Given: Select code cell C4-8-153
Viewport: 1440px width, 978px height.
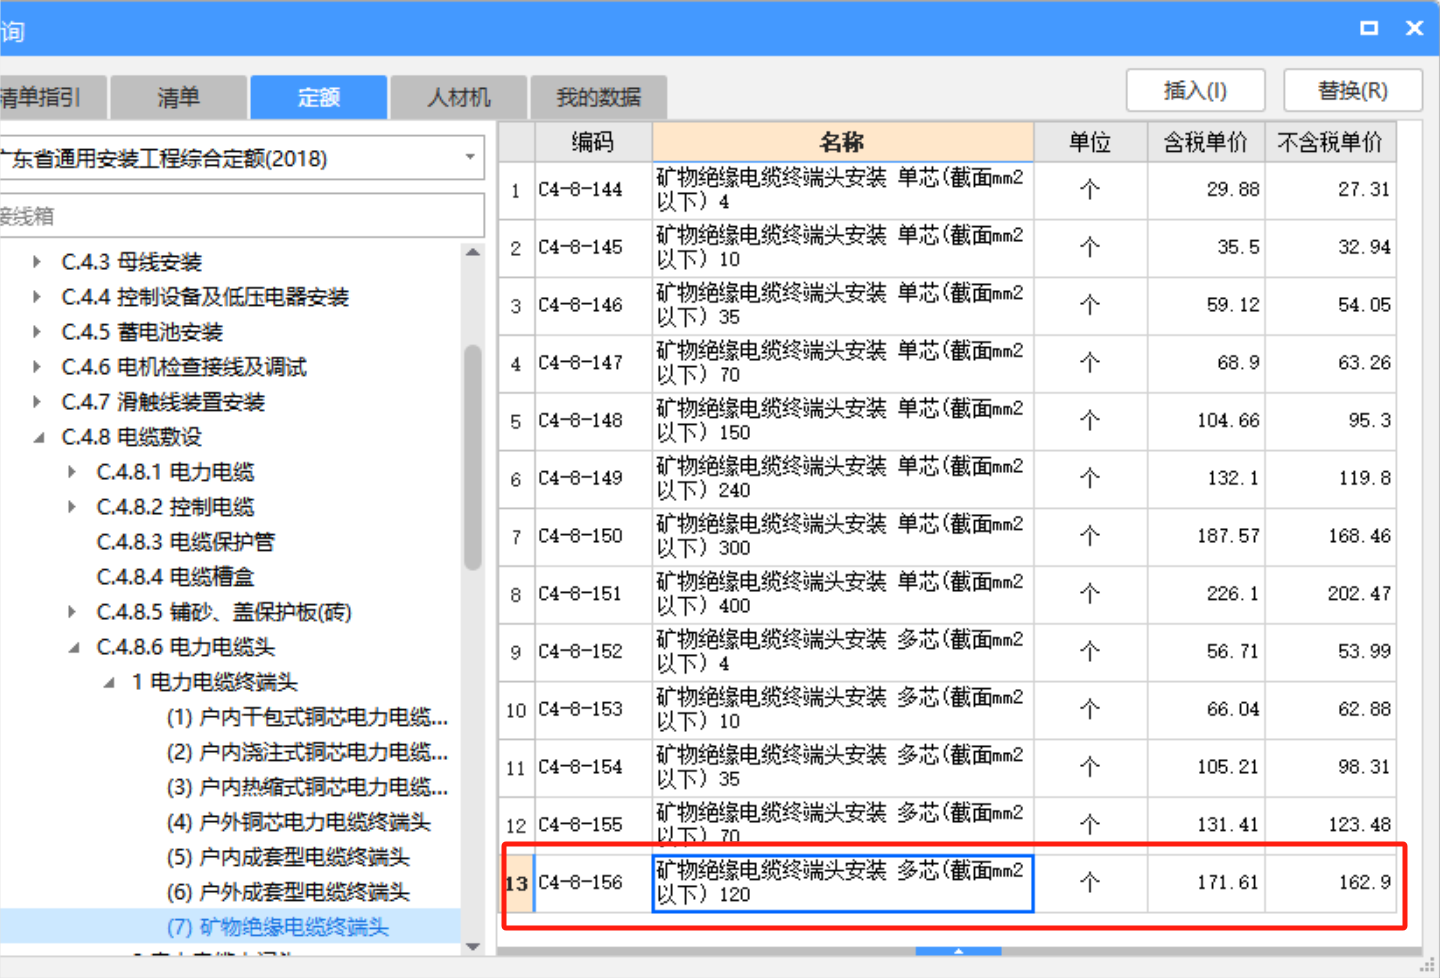Looking at the screenshot, I should [593, 710].
